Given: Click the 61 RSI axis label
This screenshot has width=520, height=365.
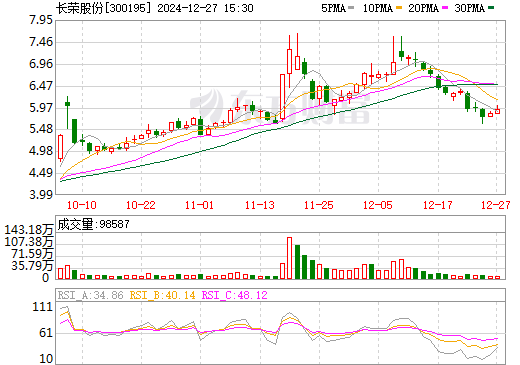Looking at the screenshot, I should [46, 333].
